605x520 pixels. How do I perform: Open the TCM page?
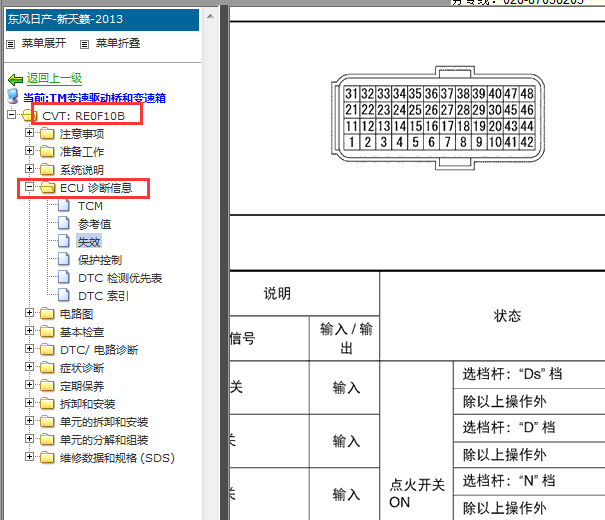click(90, 206)
